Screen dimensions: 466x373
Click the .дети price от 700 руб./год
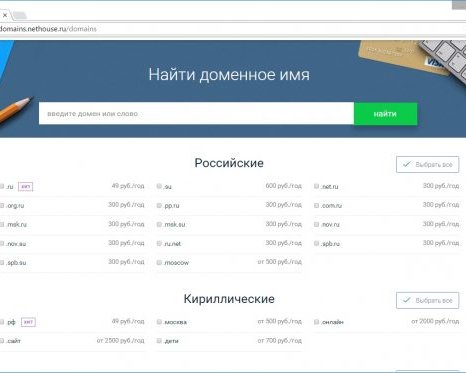(279, 340)
